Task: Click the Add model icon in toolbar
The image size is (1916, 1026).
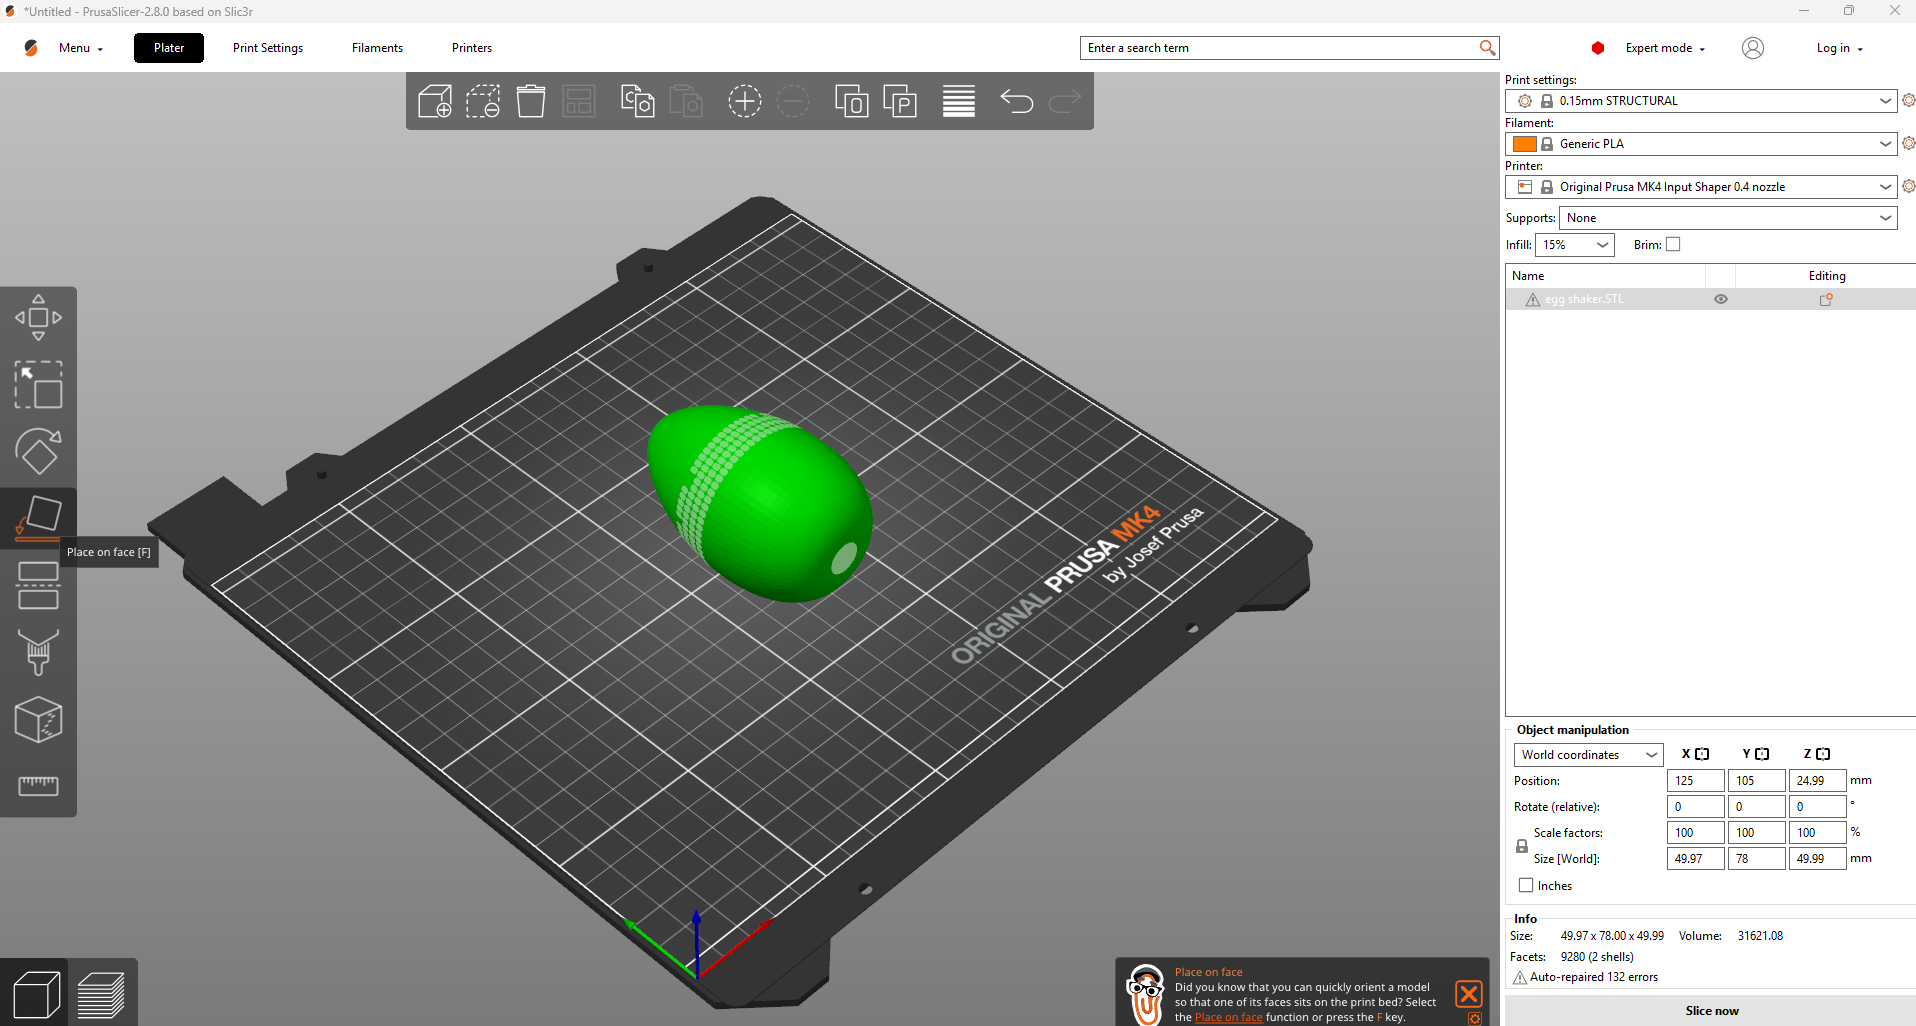Action: [435, 101]
